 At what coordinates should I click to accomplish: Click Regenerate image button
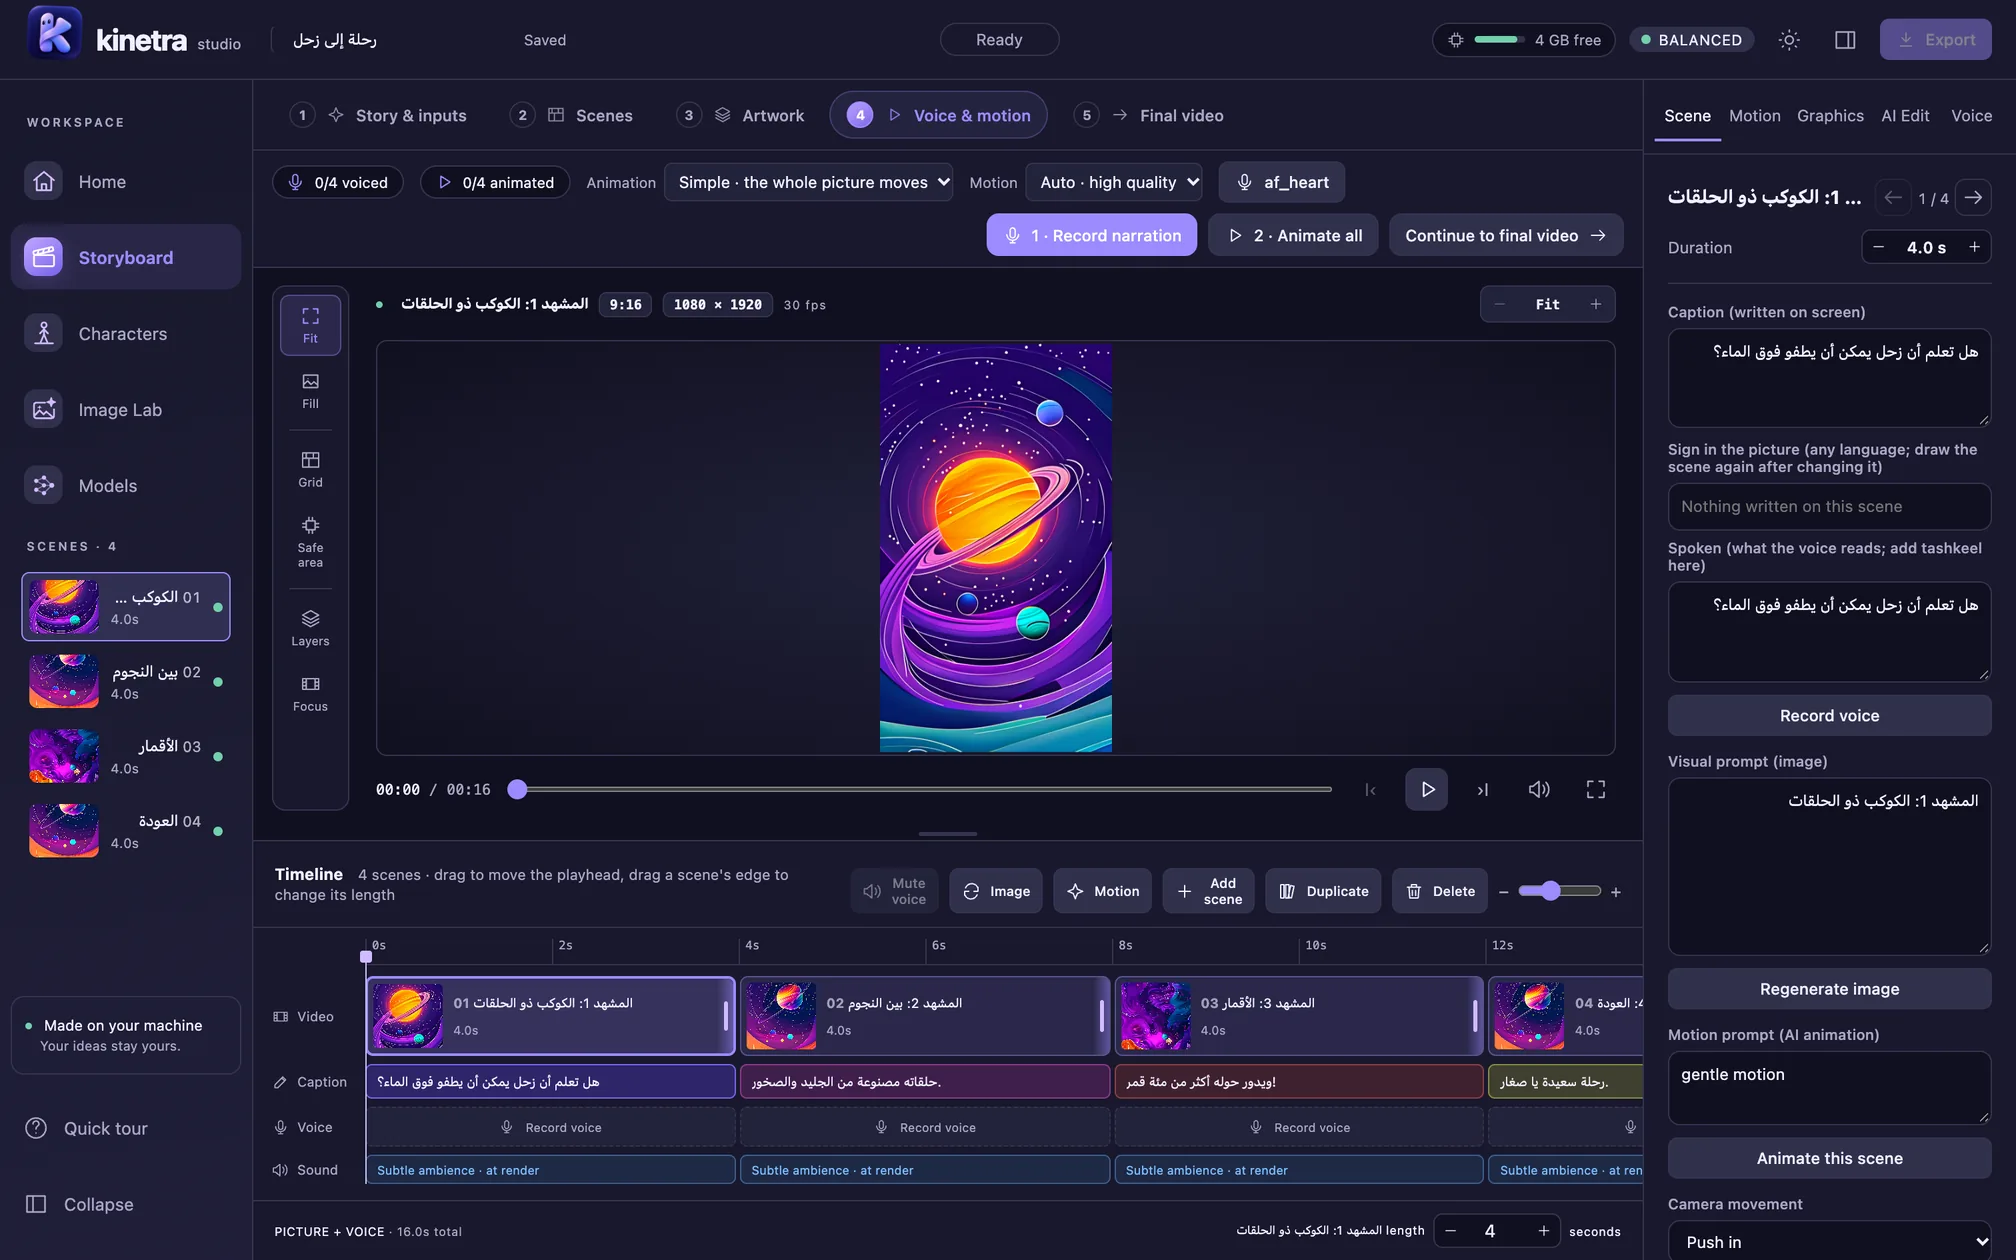tap(1829, 989)
